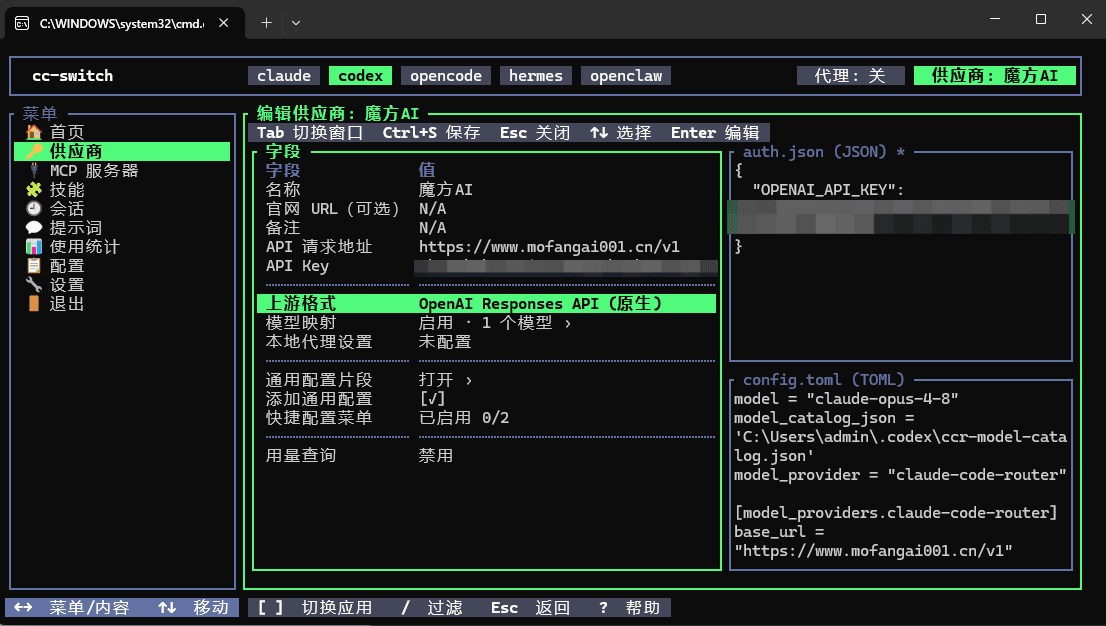The height and width of the screenshot is (626, 1106).
Task: Click the base_url mofangai001.cn value line
Action: (873, 550)
